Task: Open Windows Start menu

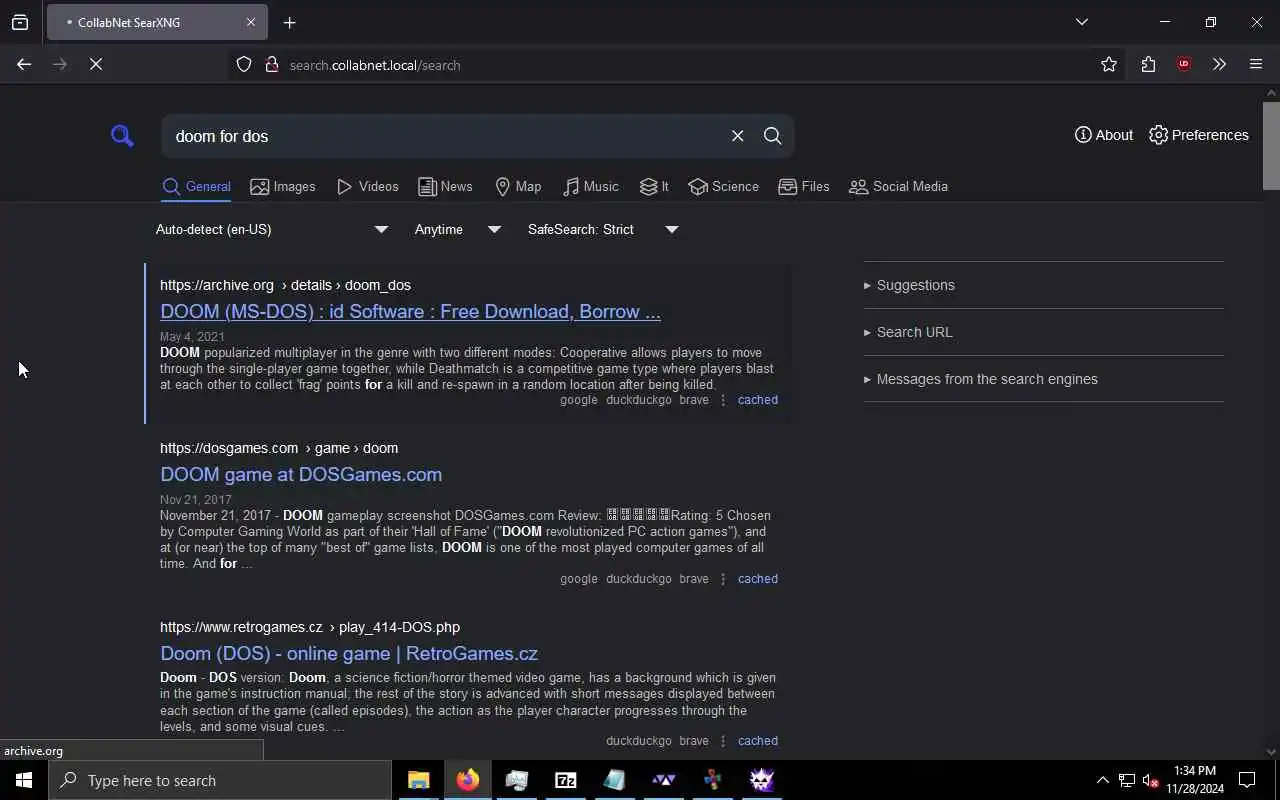Action: point(24,780)
